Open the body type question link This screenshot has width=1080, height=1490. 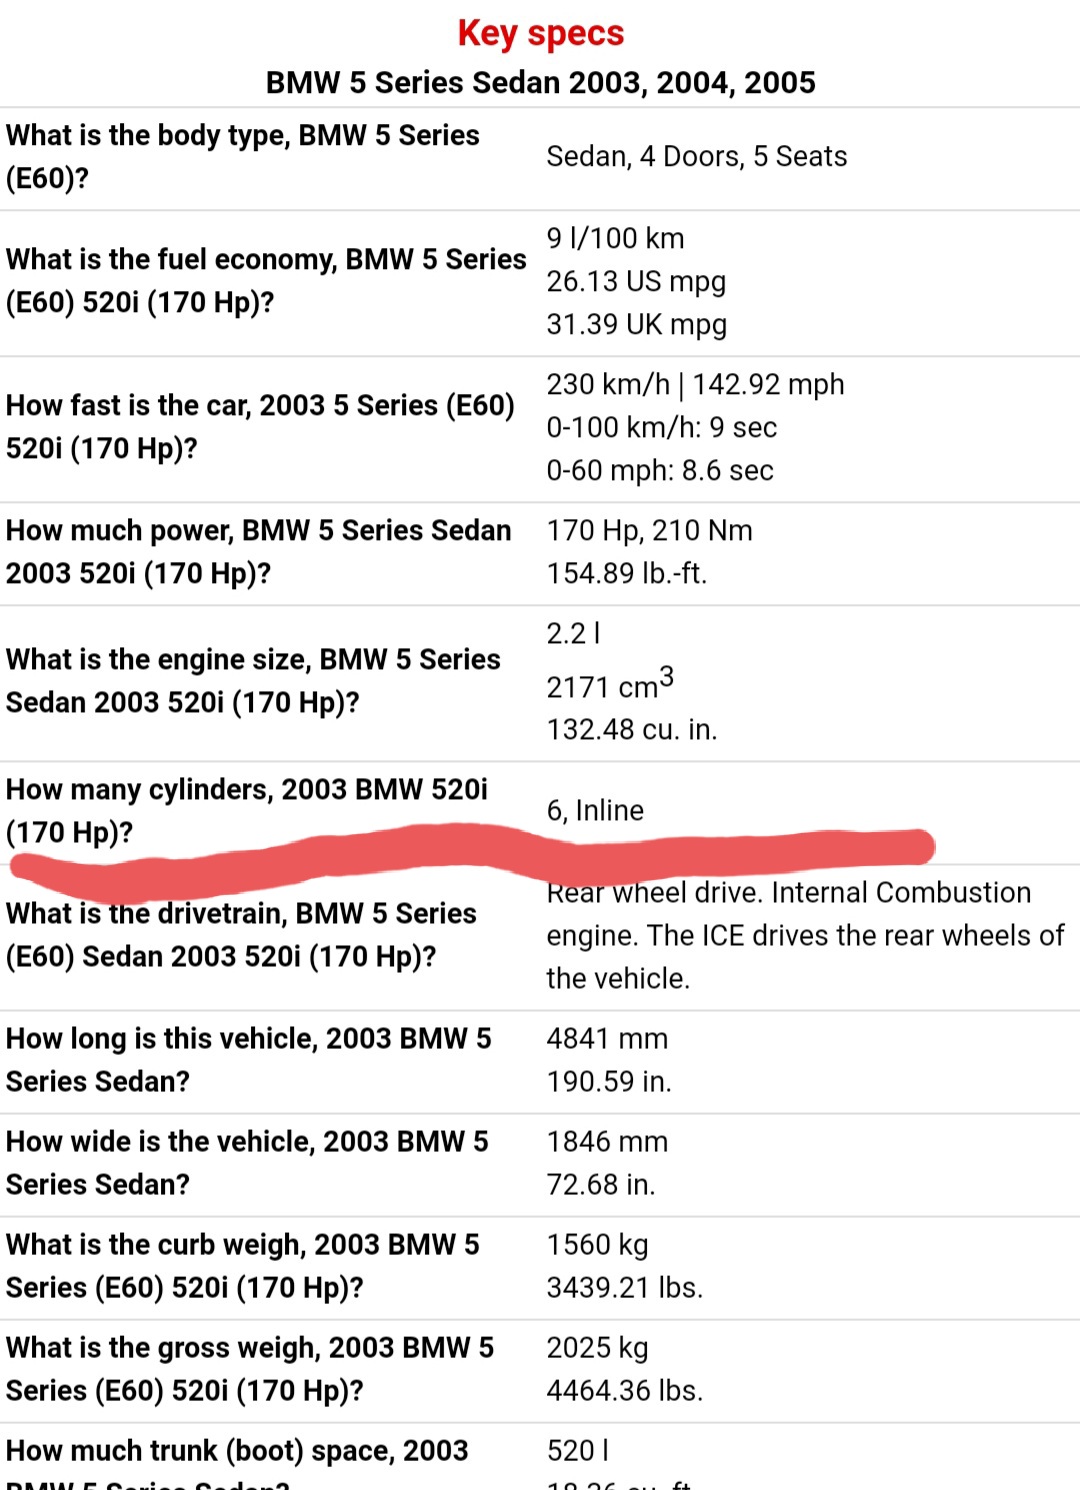coord(242,156)
